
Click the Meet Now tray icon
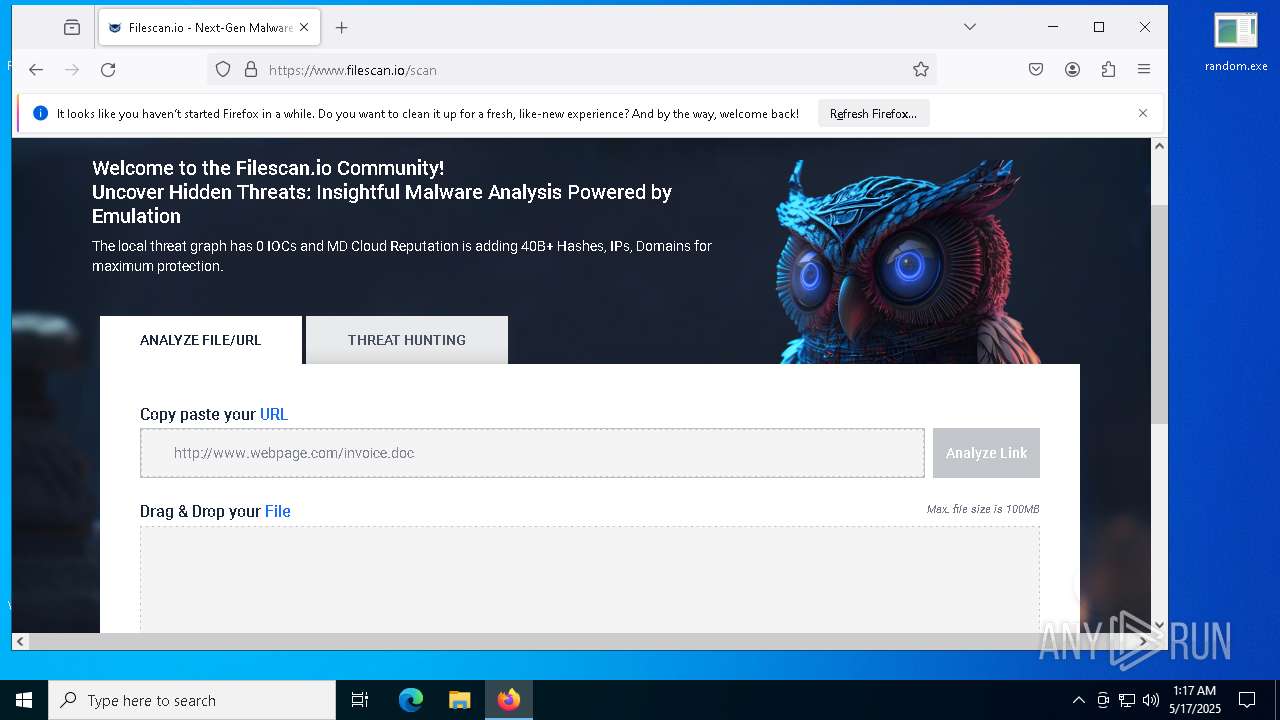[1103, 700]
